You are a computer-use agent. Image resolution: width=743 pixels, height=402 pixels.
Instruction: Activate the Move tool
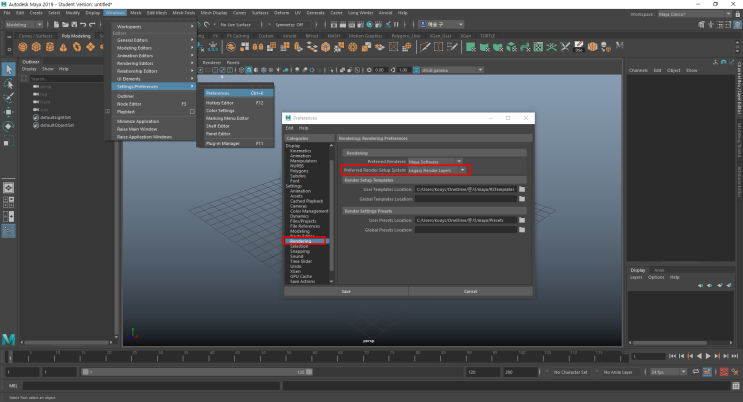(9, 112)
